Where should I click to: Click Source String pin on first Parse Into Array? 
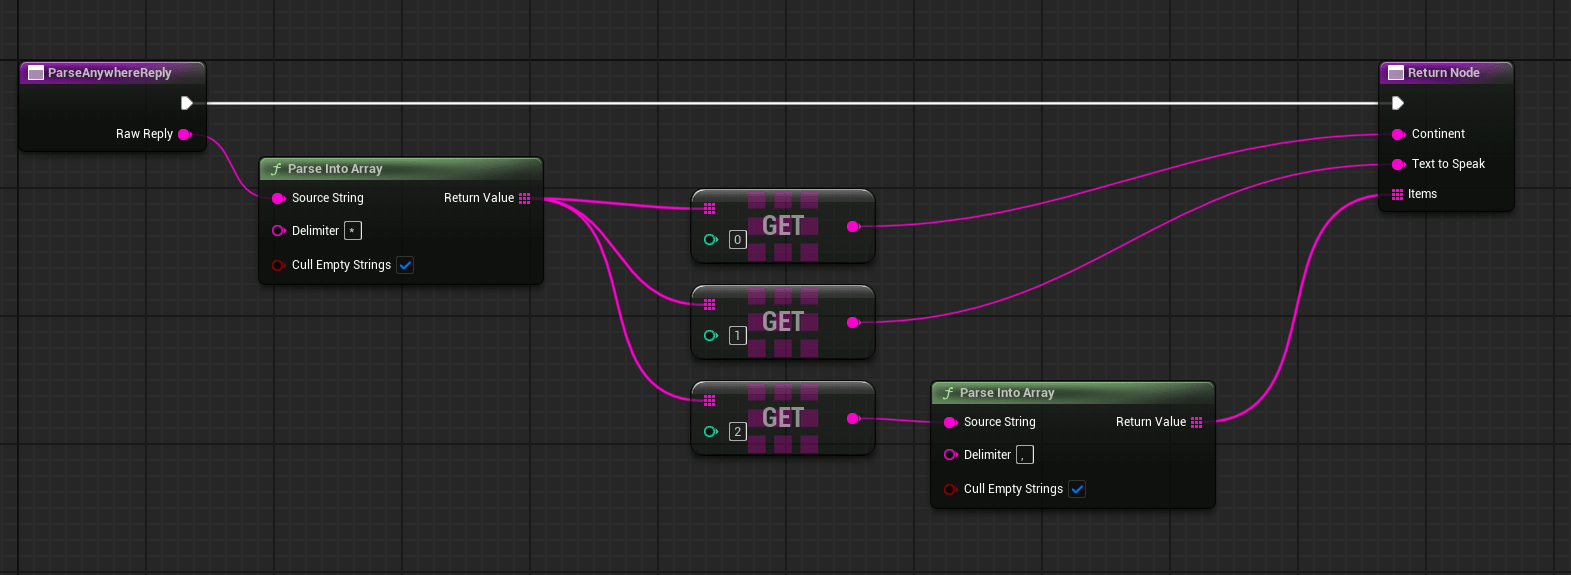(279, 198)
